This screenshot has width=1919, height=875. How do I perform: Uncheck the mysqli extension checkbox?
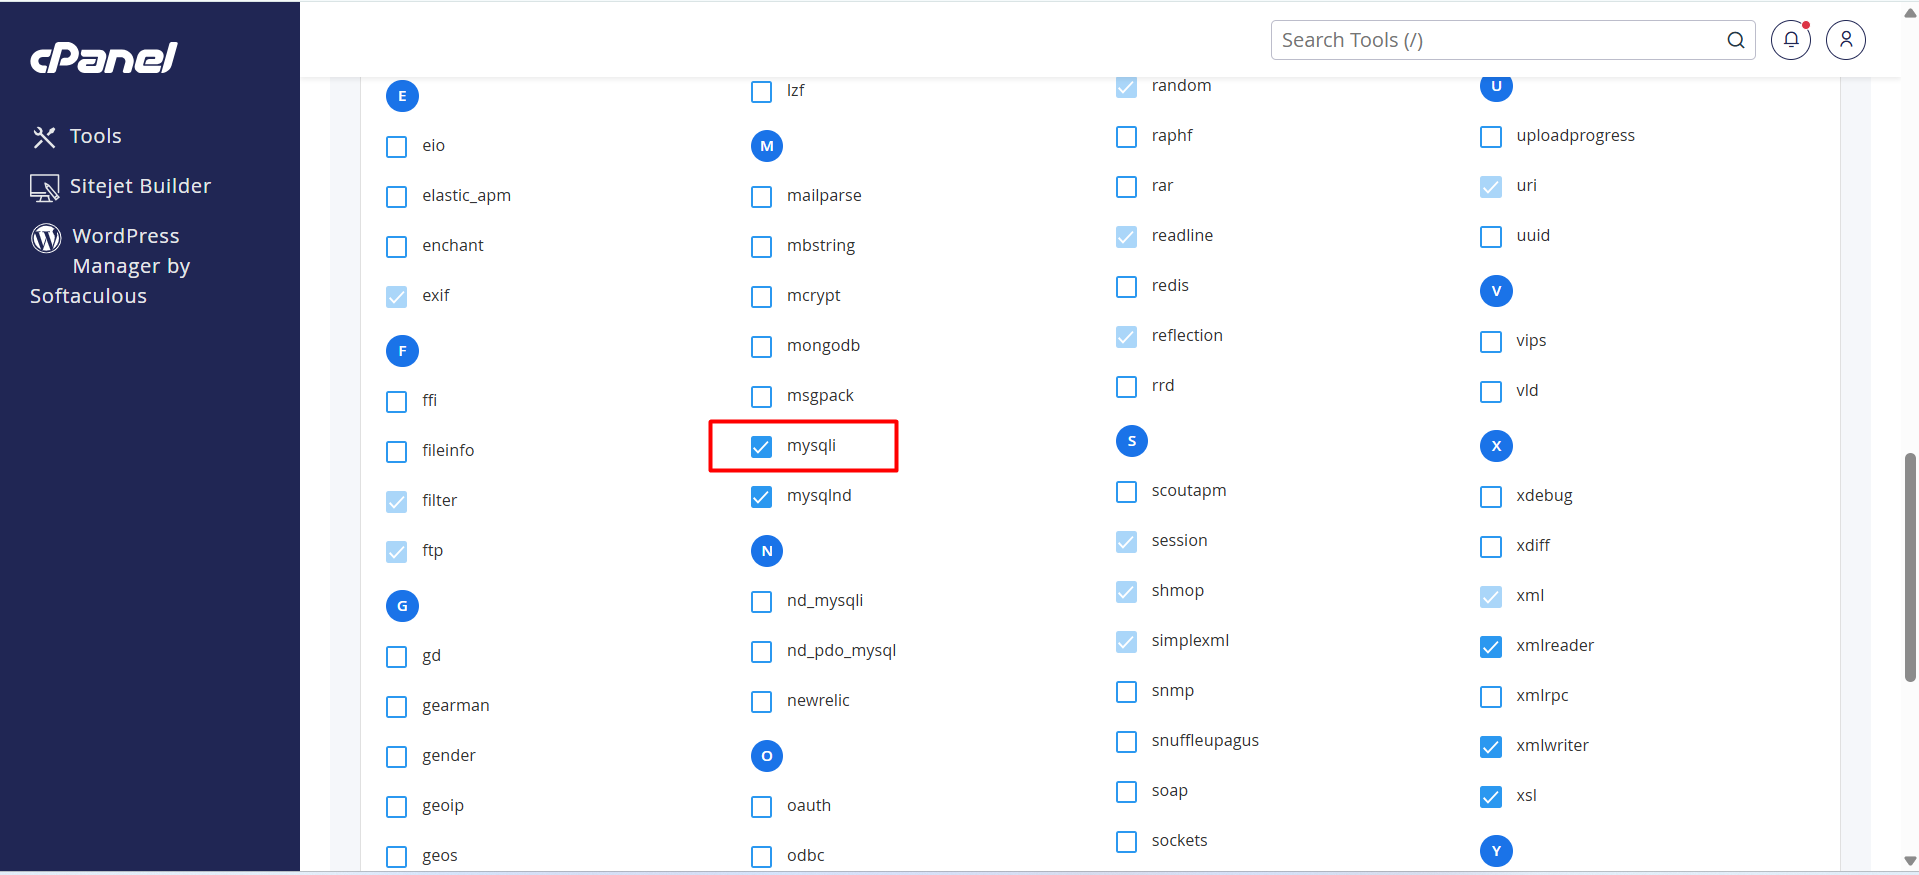[x=762, y=446]
